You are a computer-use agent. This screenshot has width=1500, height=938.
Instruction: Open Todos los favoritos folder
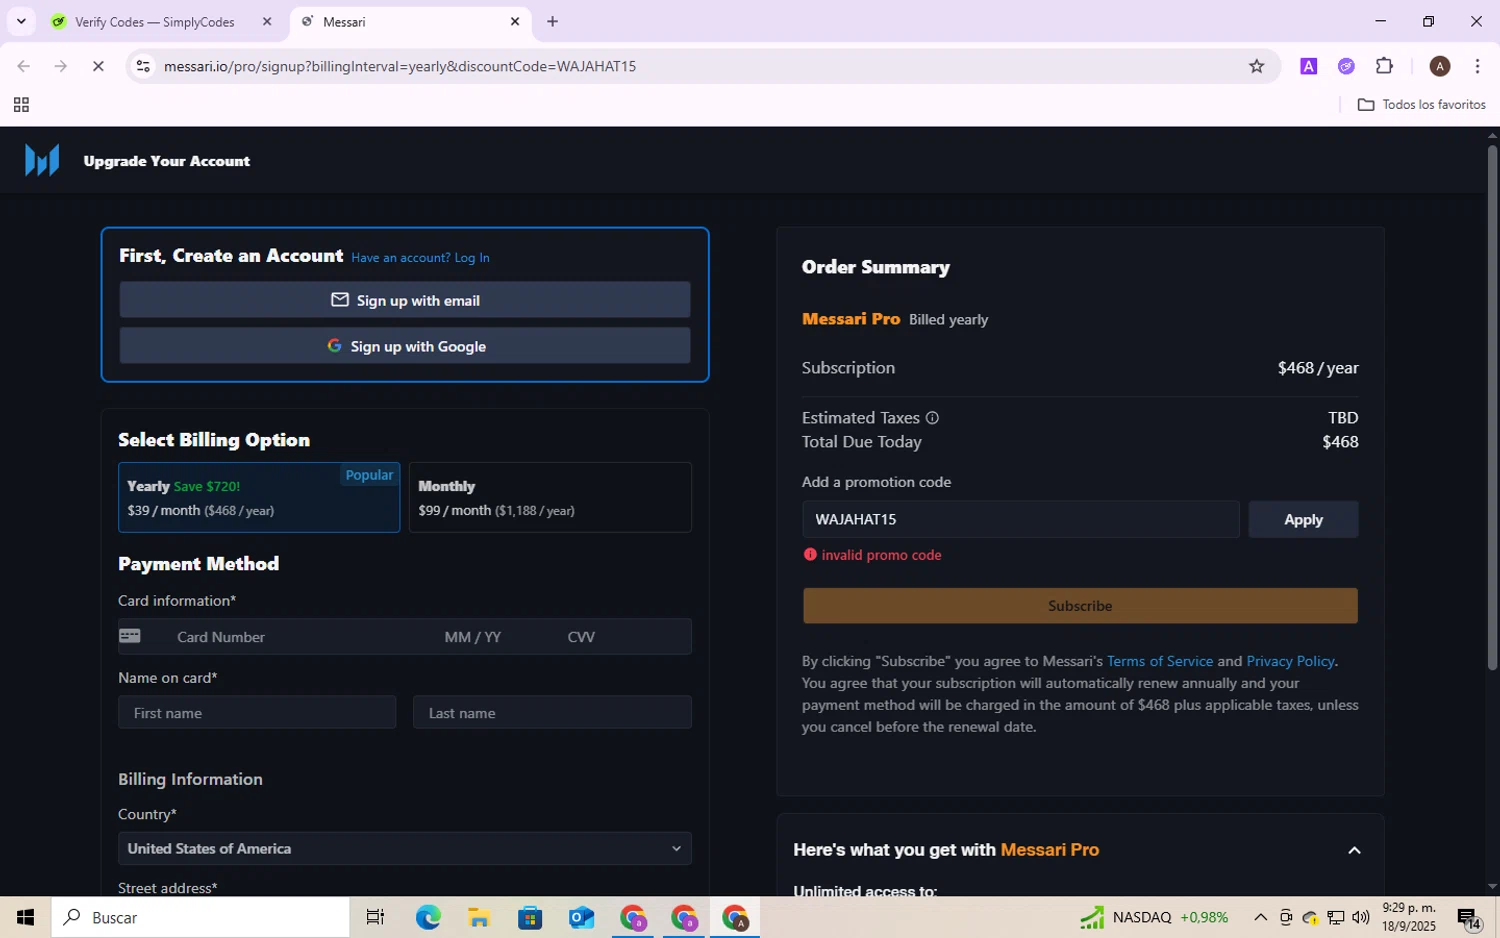1421,105
